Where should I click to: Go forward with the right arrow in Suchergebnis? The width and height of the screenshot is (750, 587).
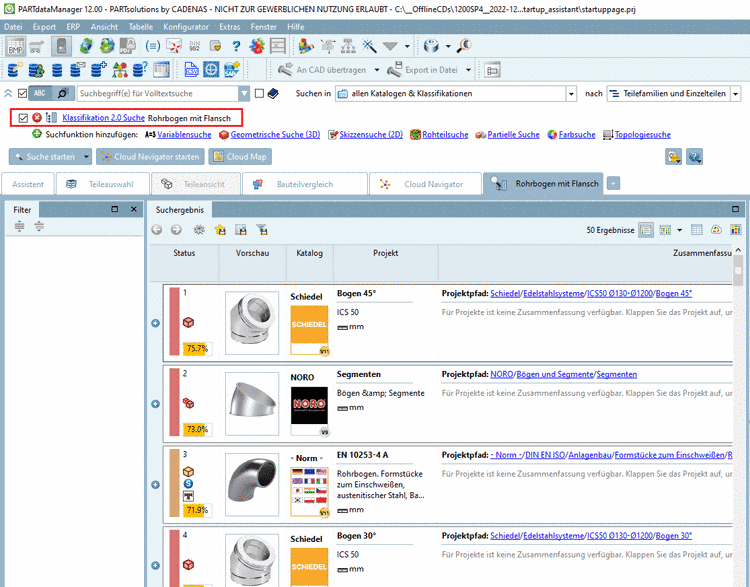pyautogui.click(x=176, y=230)
